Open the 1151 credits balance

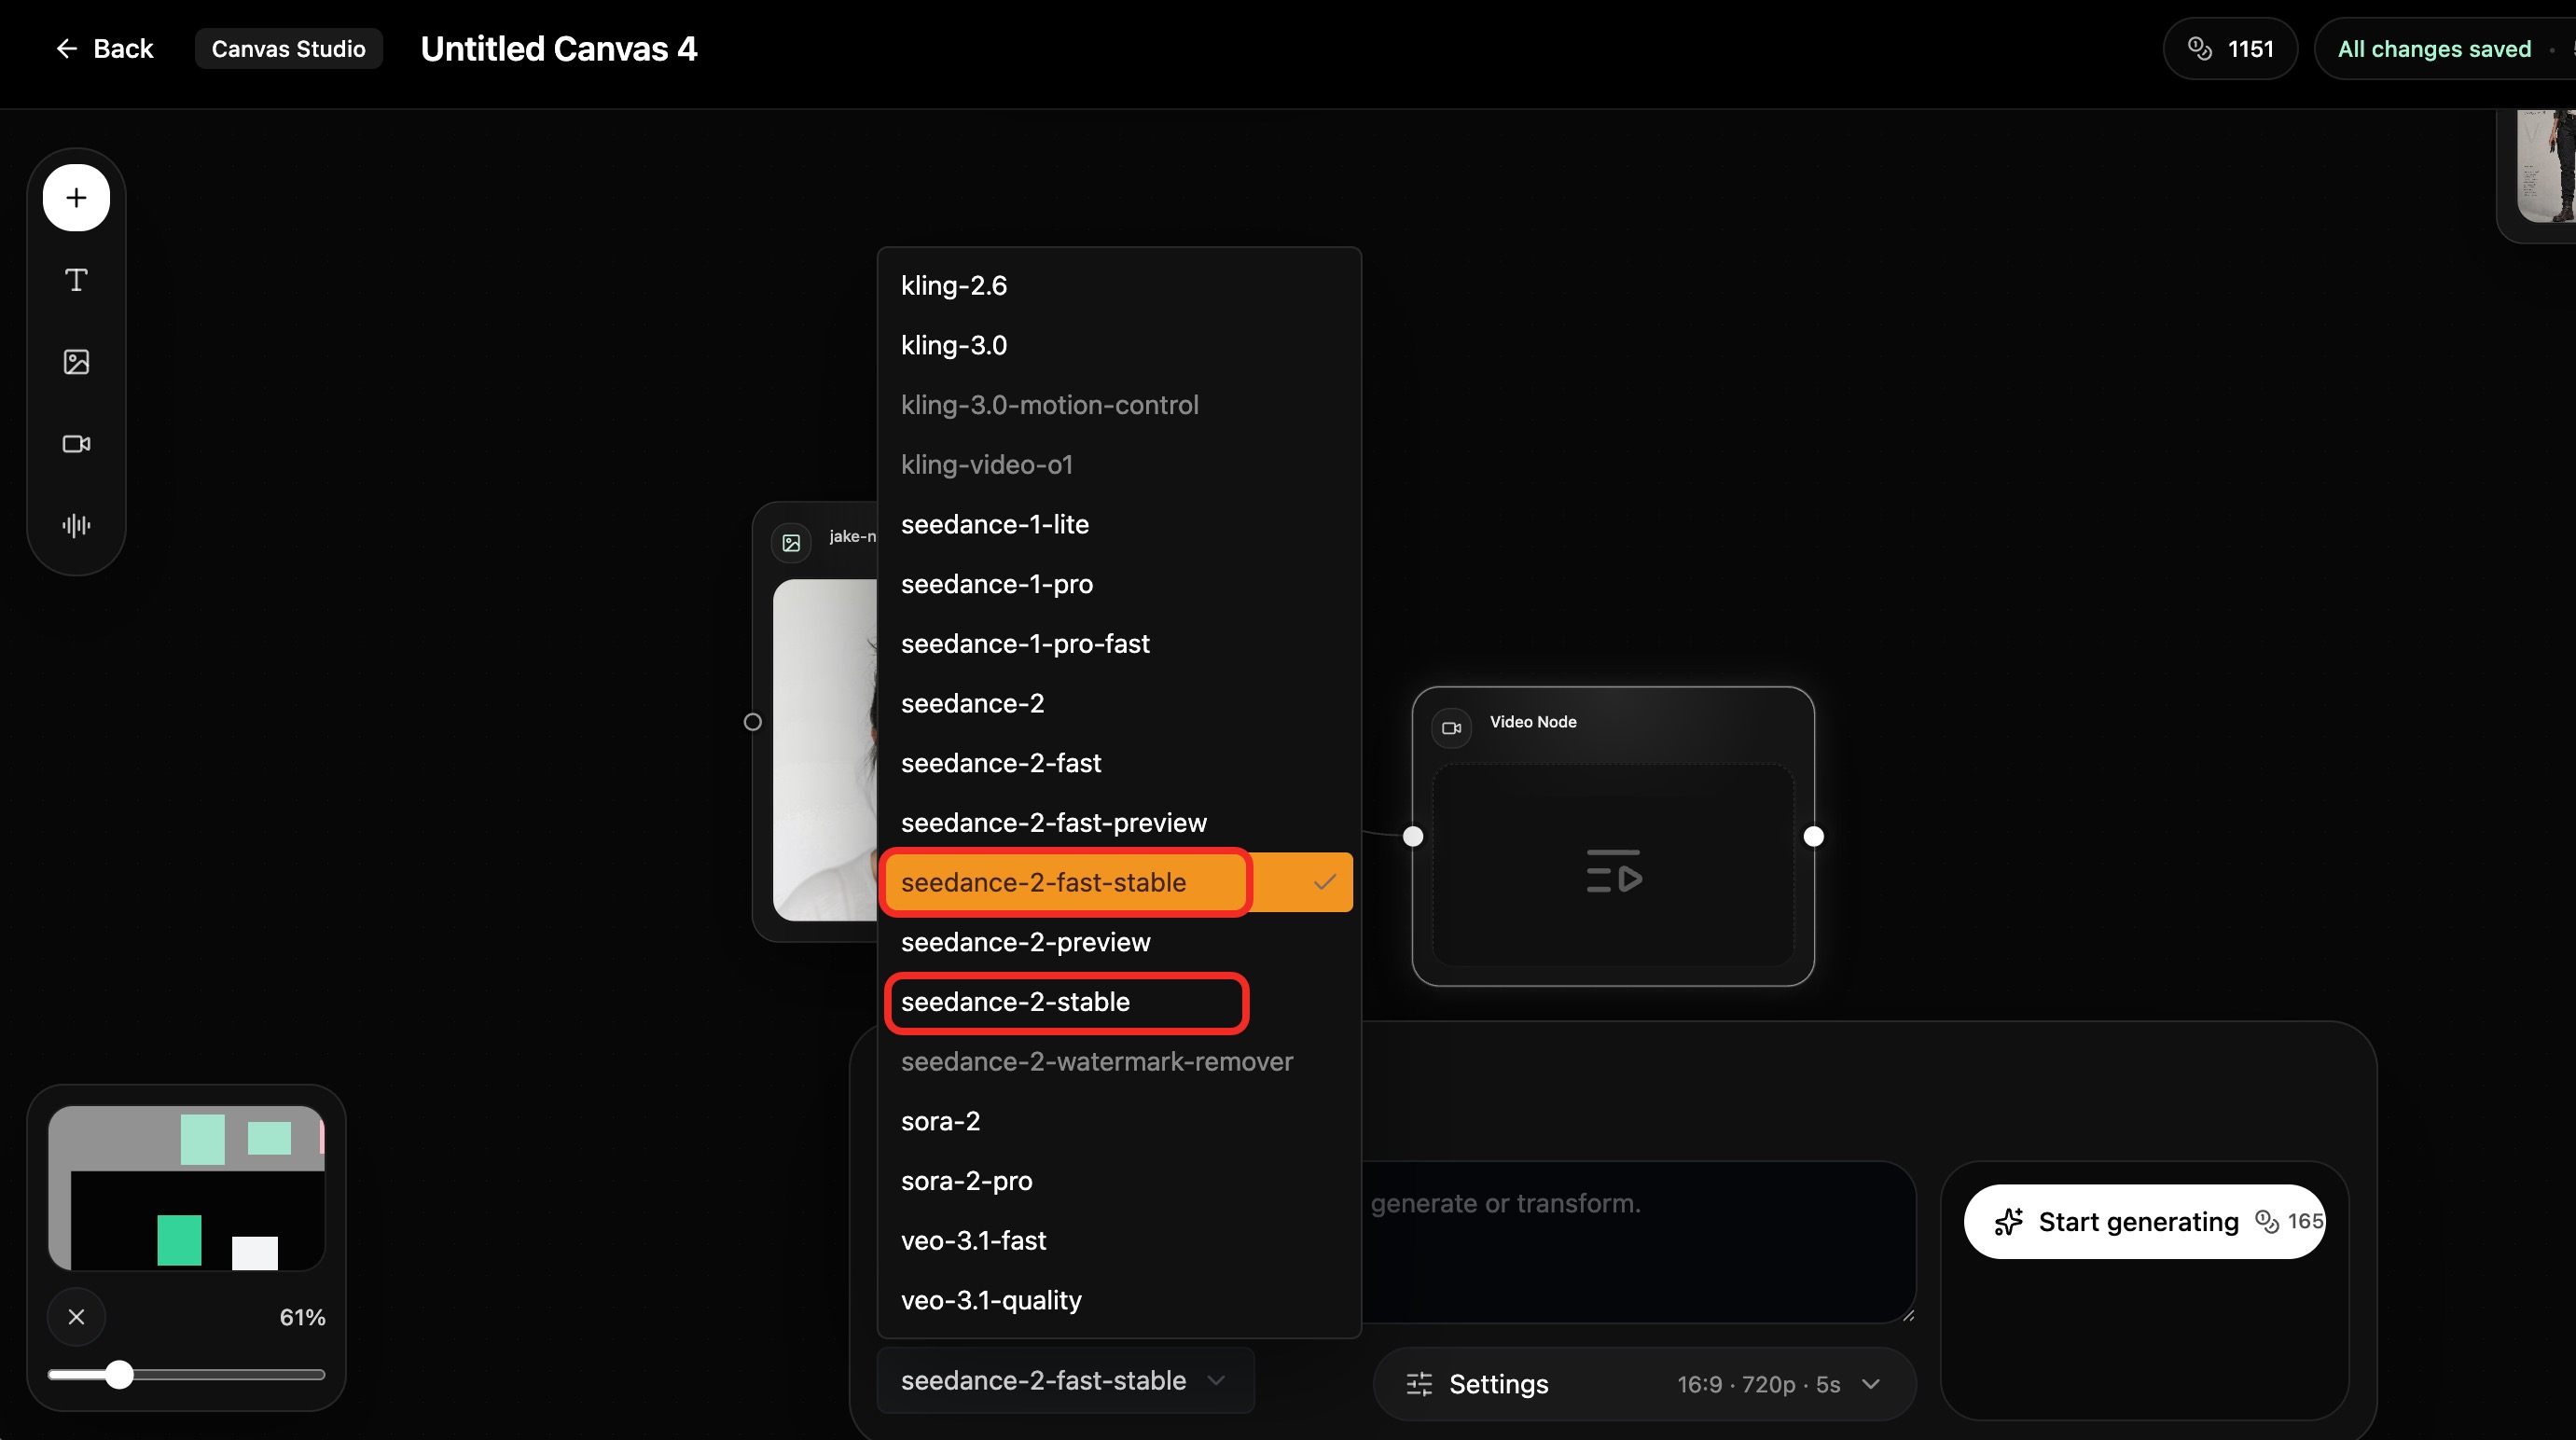2230,49
